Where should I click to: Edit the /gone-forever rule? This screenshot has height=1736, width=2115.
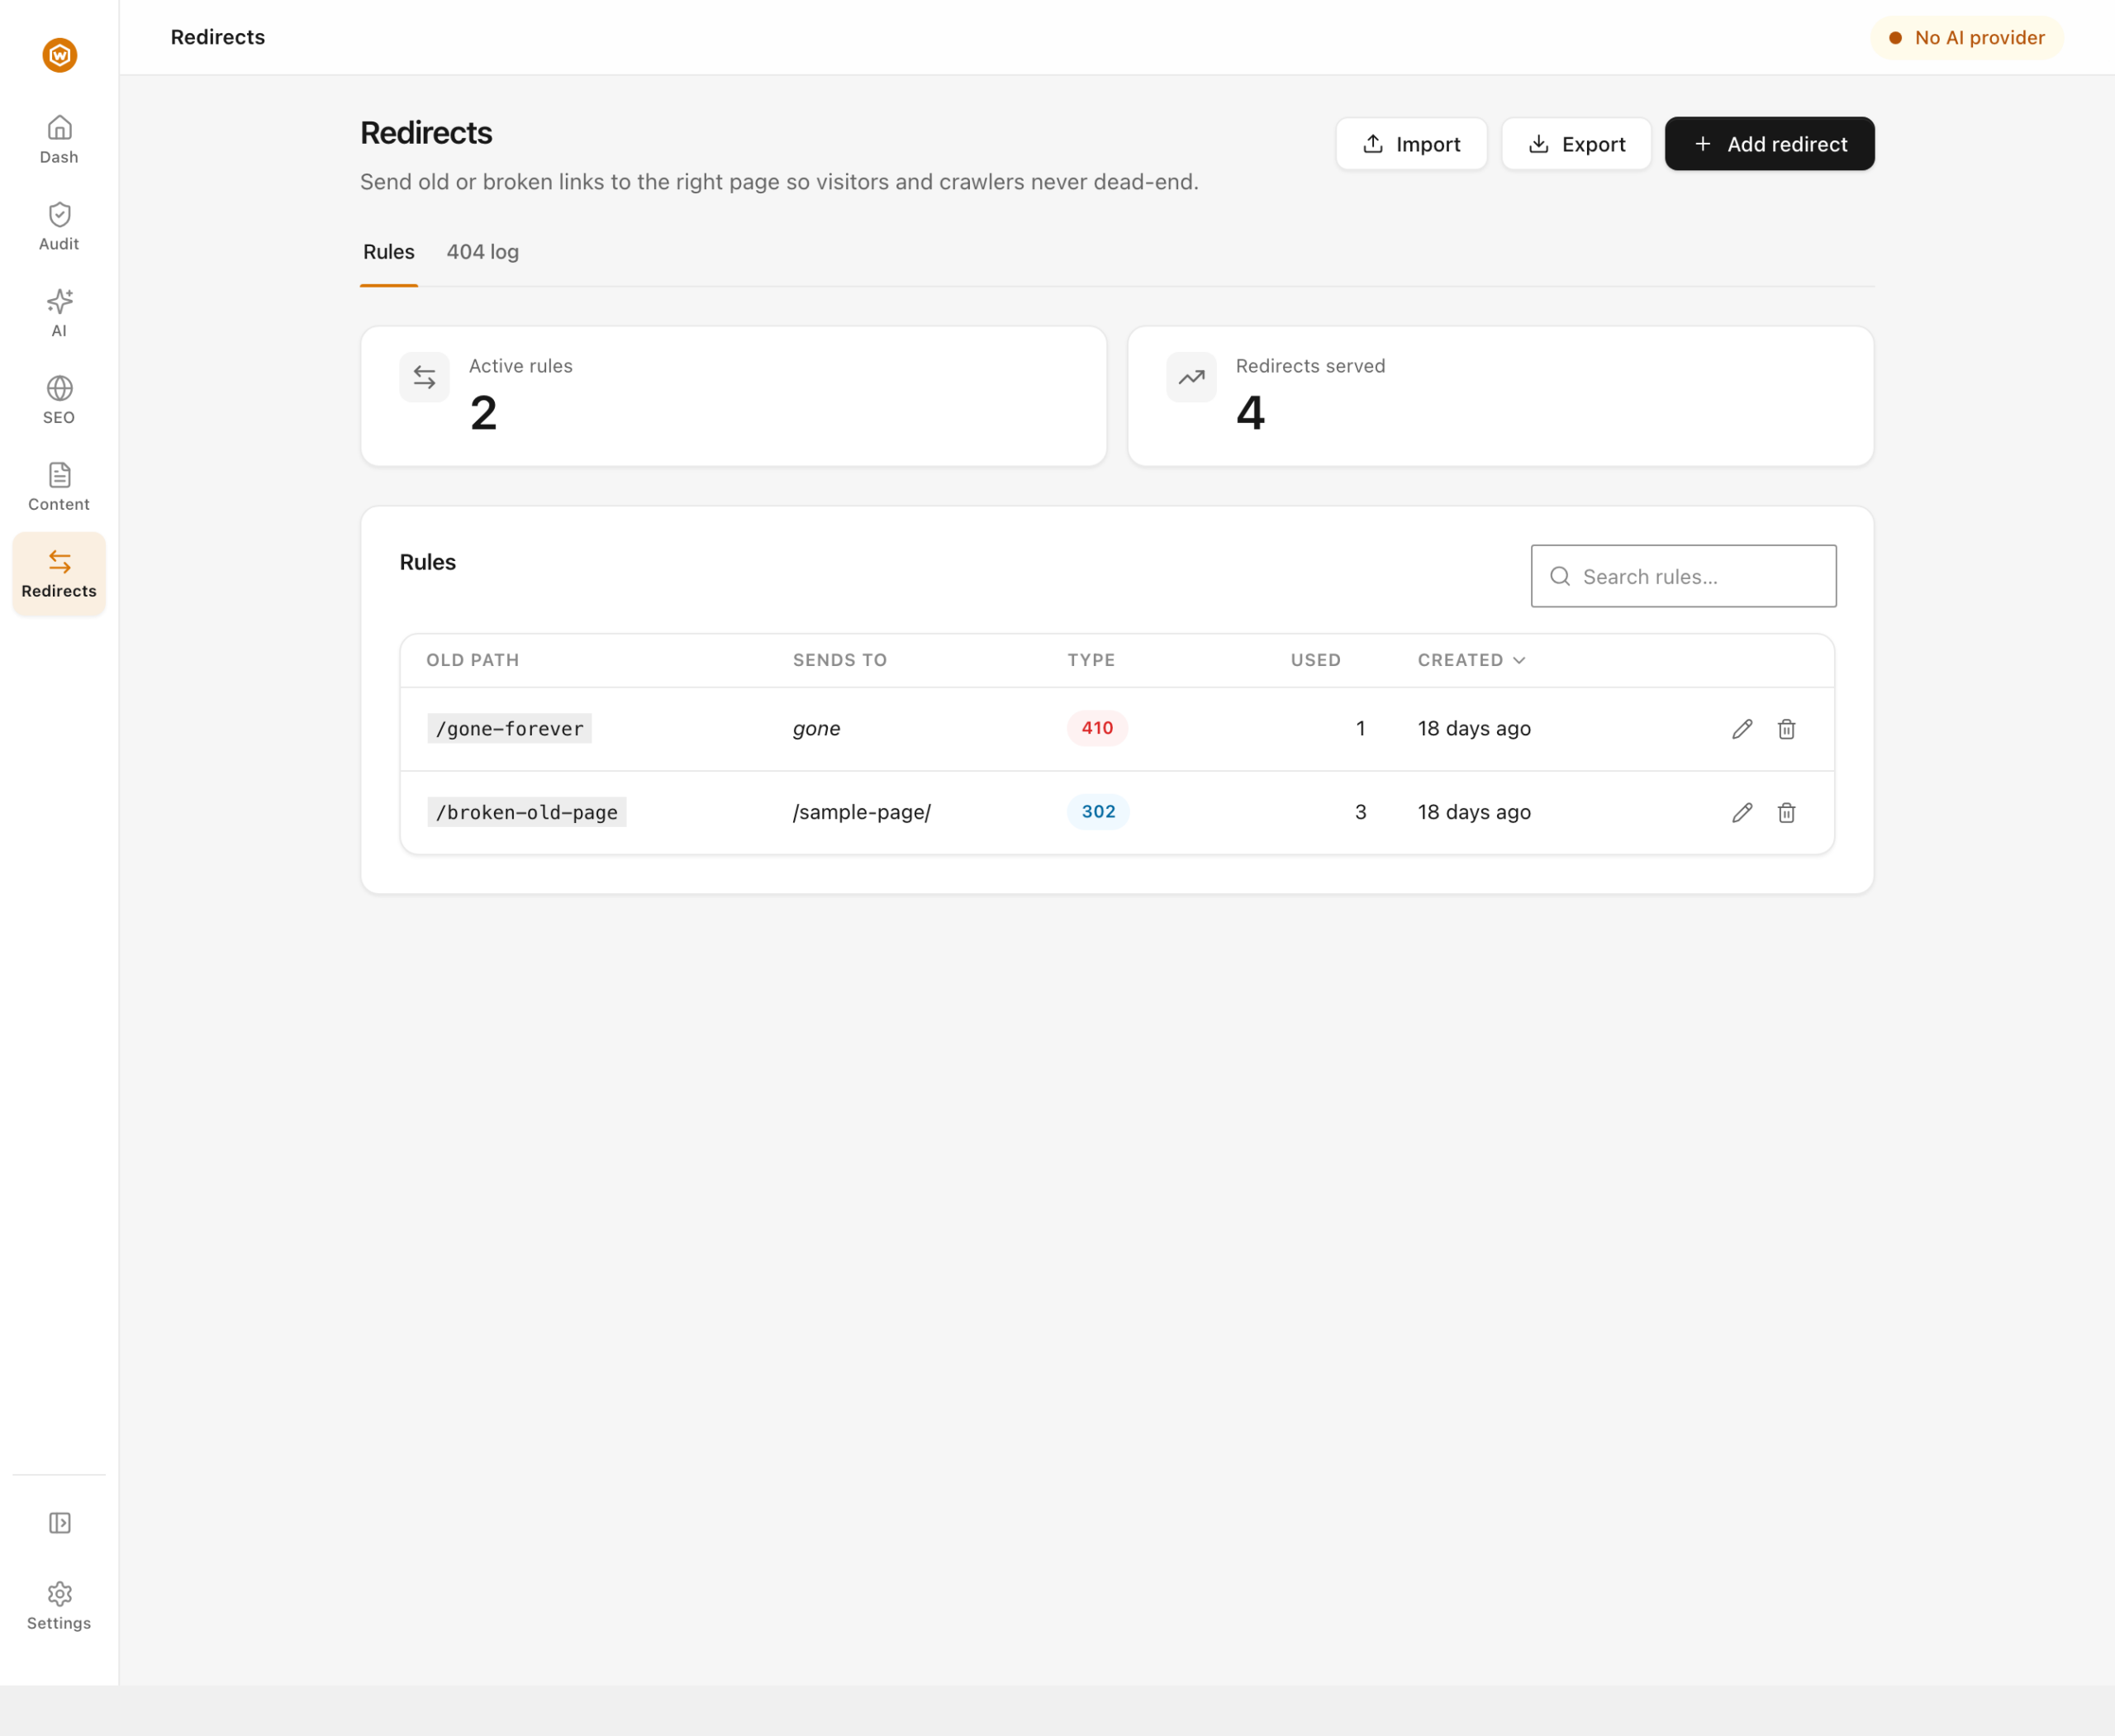tap(1742, 729)
